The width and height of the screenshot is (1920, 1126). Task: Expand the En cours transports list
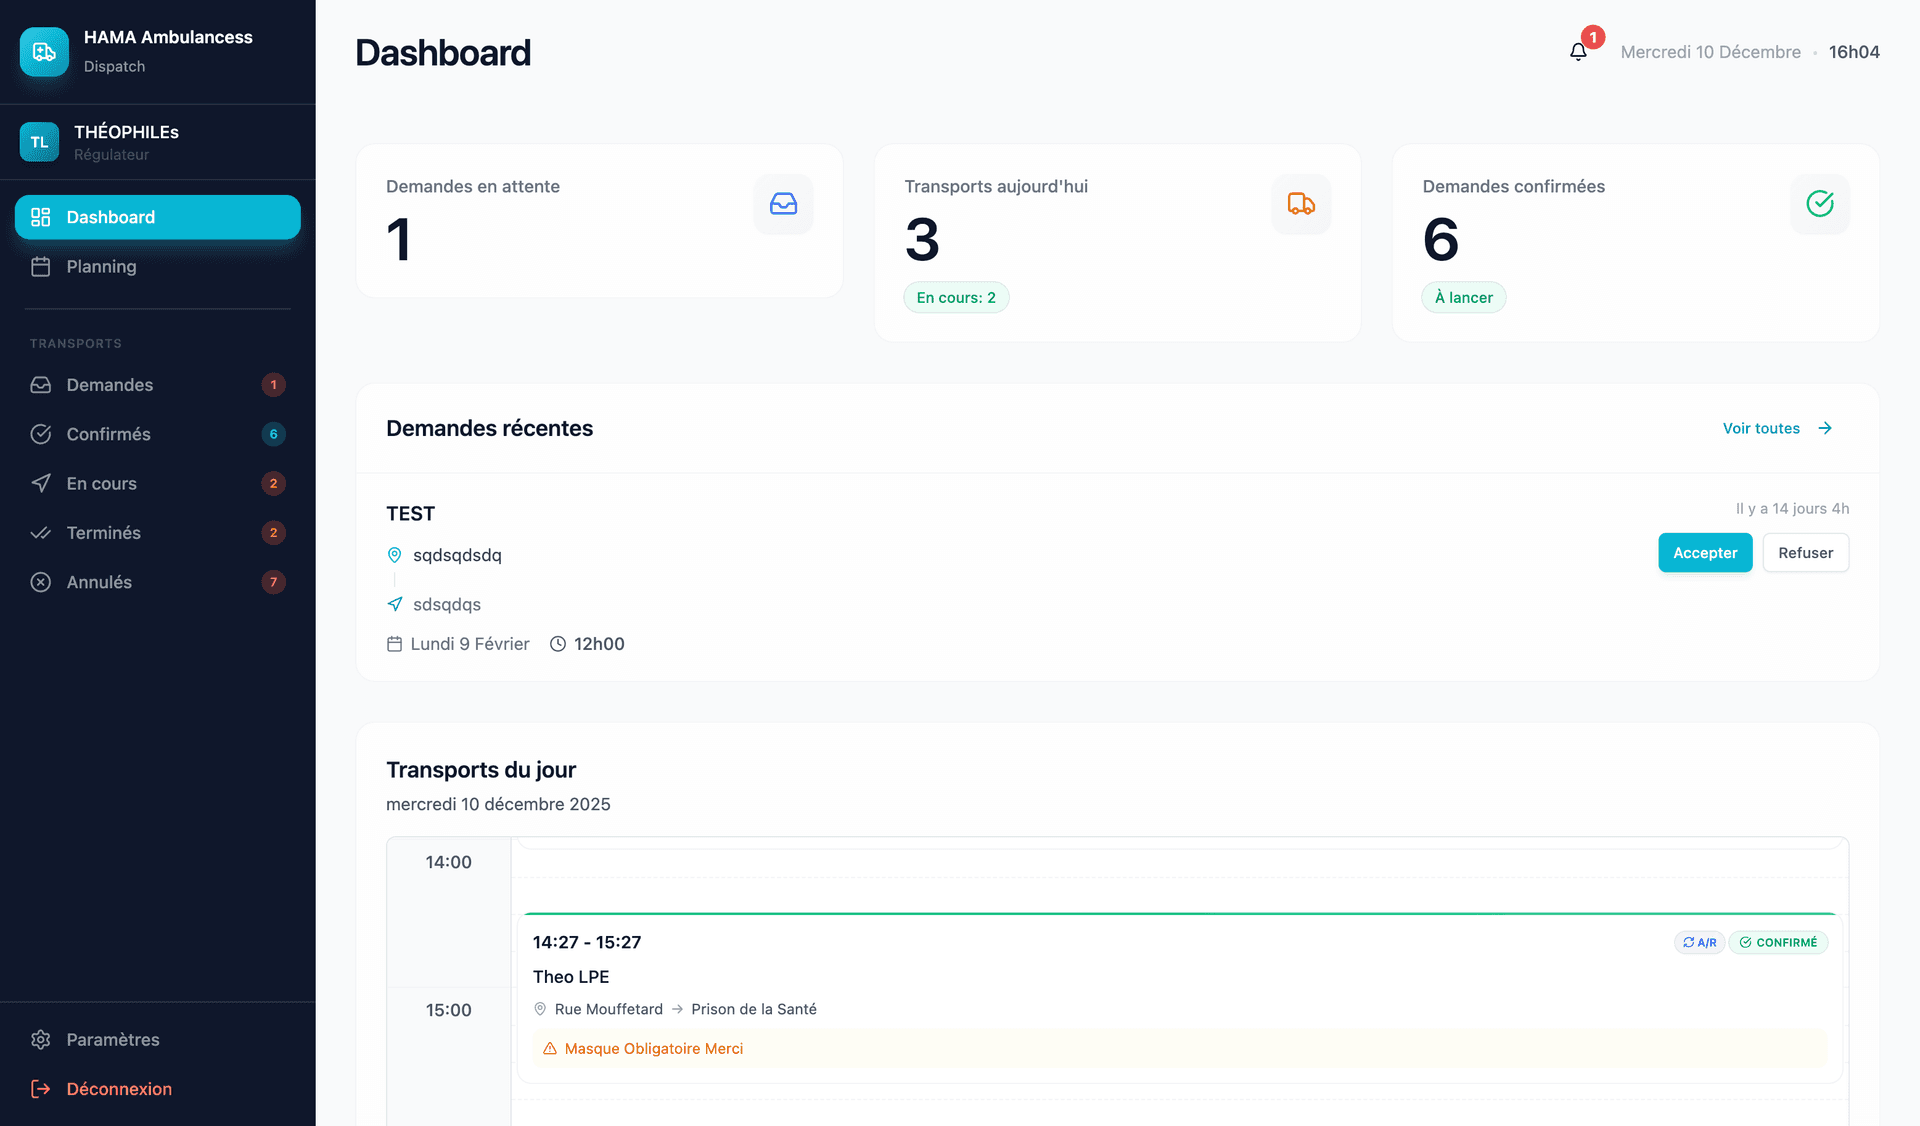pyautogui.click(x=101, y=483)
